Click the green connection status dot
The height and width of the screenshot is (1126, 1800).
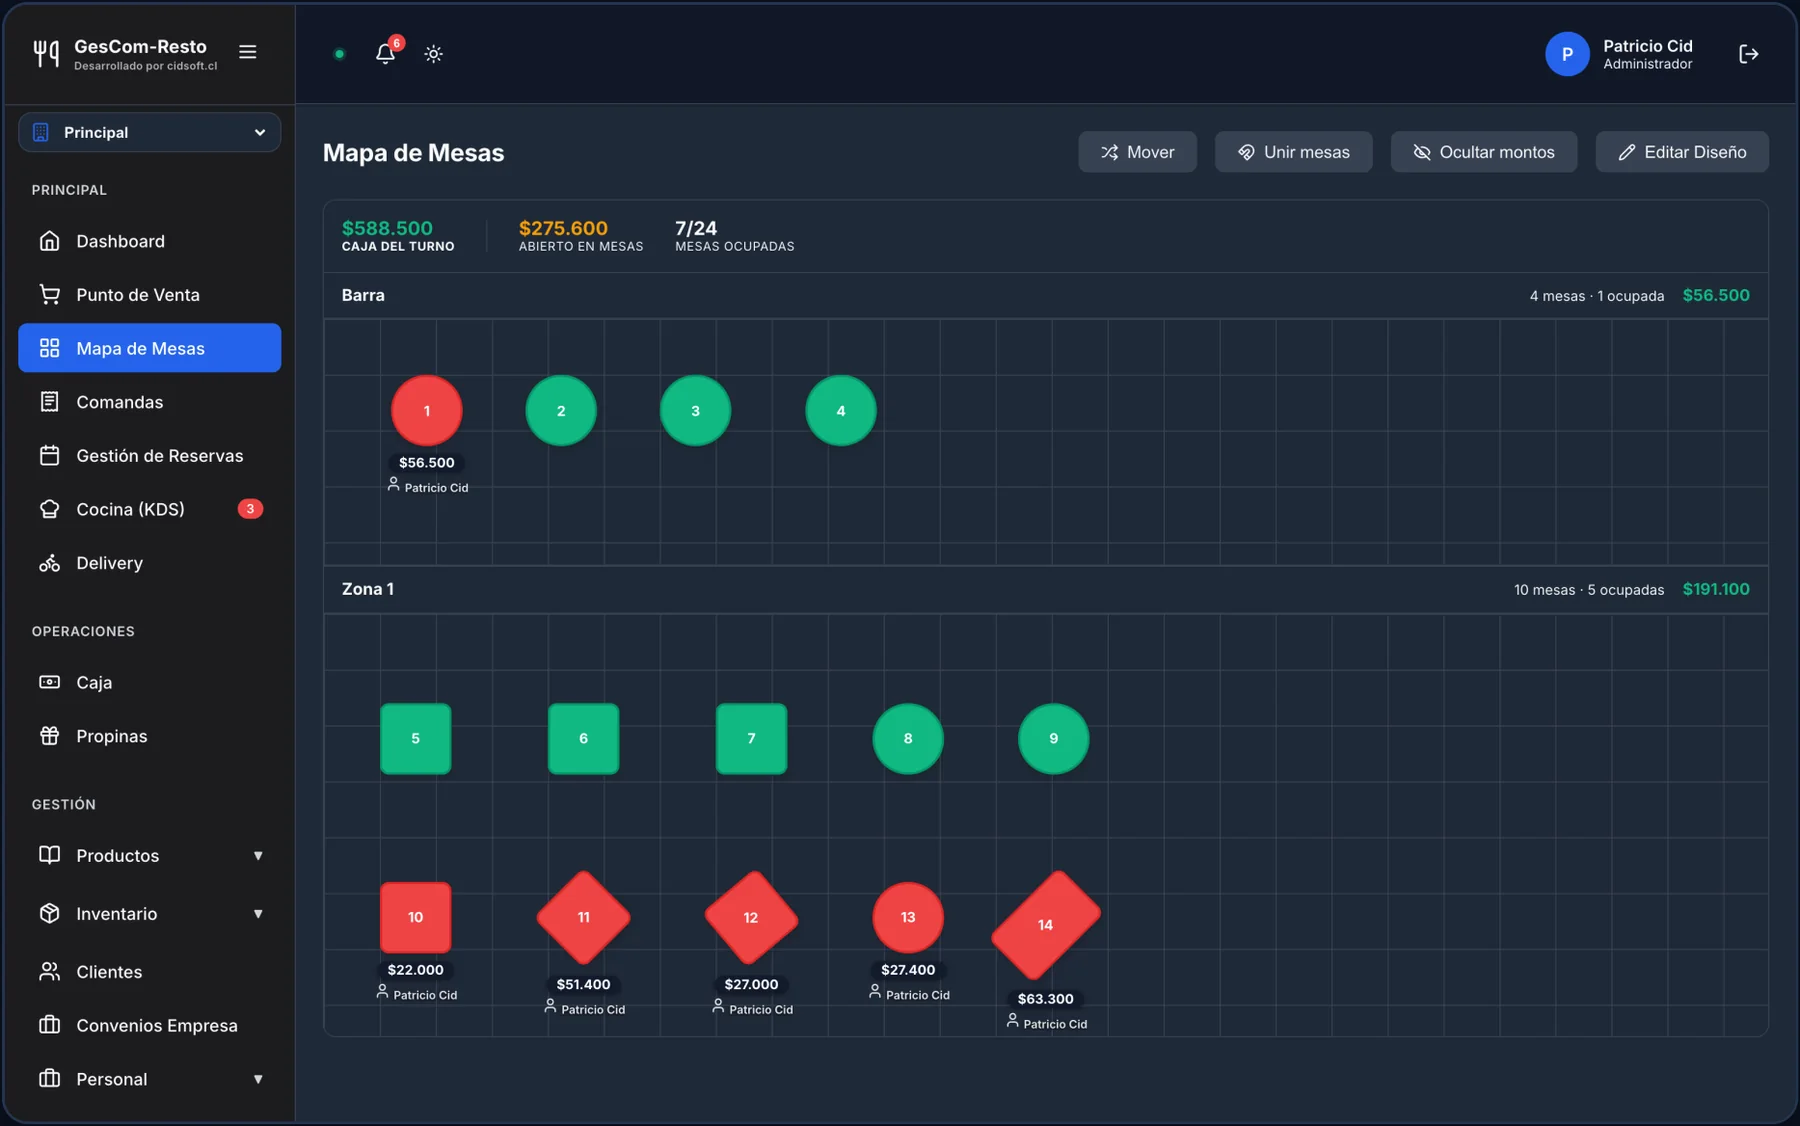click(340, 54)
